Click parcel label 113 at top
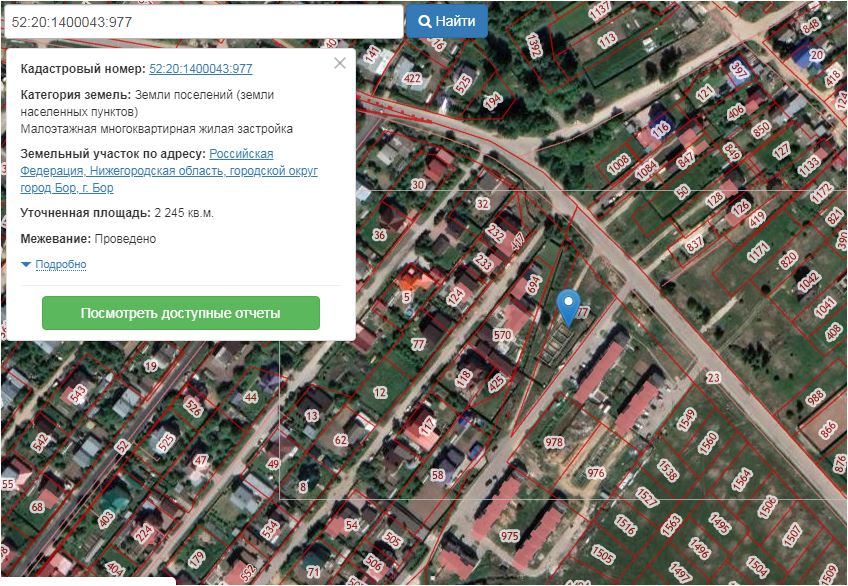Viewport: 848px width, 586px height. (x=607, y=40)
